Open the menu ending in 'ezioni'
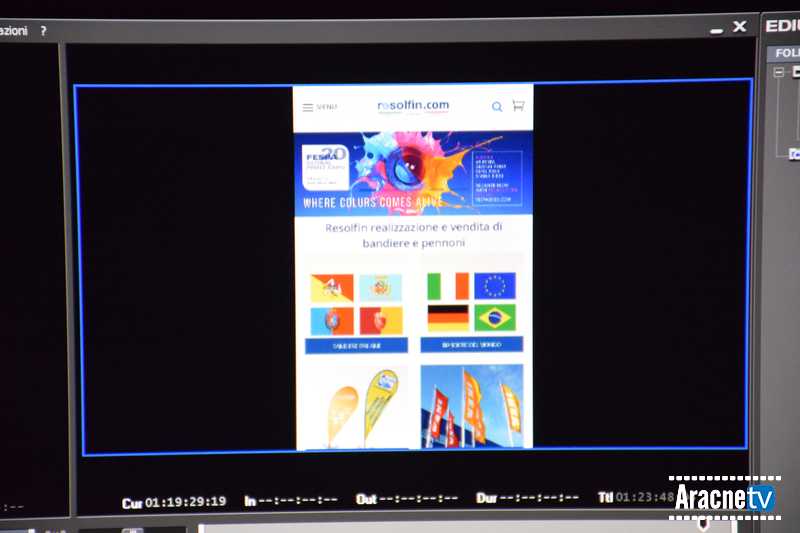The width and height of the screenshot is (800, 533). coord(13,31)
